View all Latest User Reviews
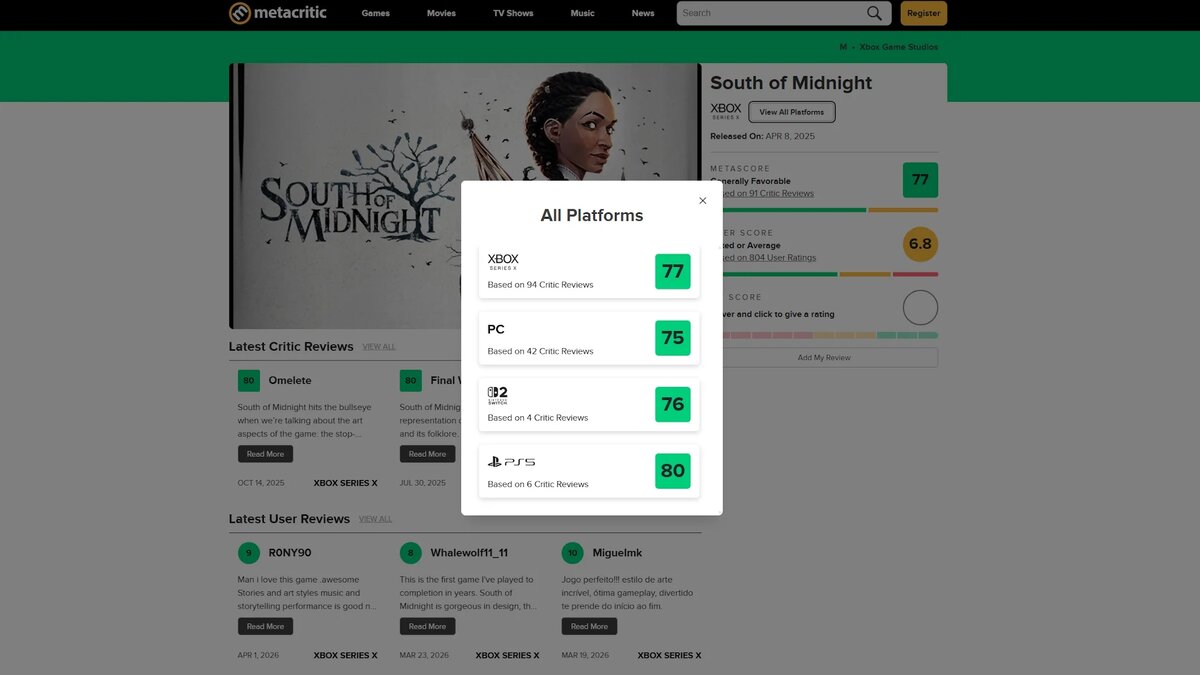Screen dimensions: 1200x675 pyautogui.click(x=375, y=519)
